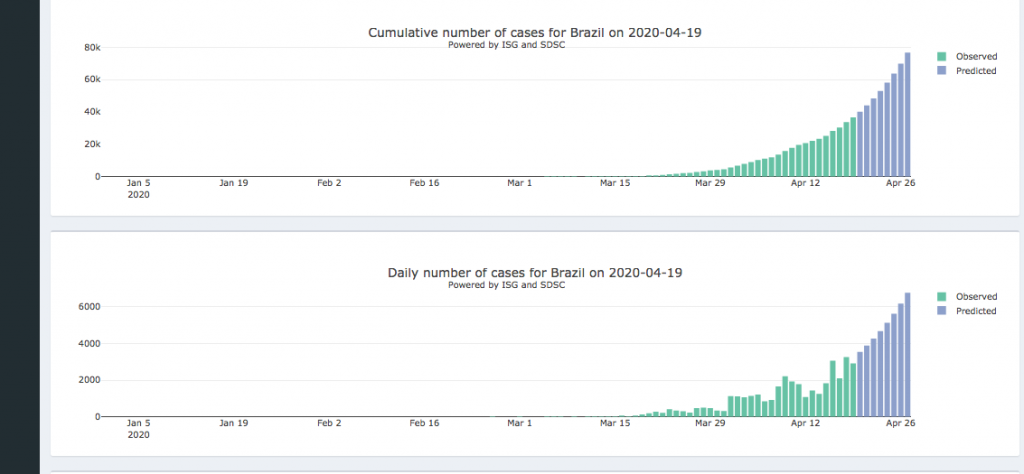Click green Observed swatch in cumulative legend
The height and width of the screenshot is (474, 1024).
coord(942,57)
